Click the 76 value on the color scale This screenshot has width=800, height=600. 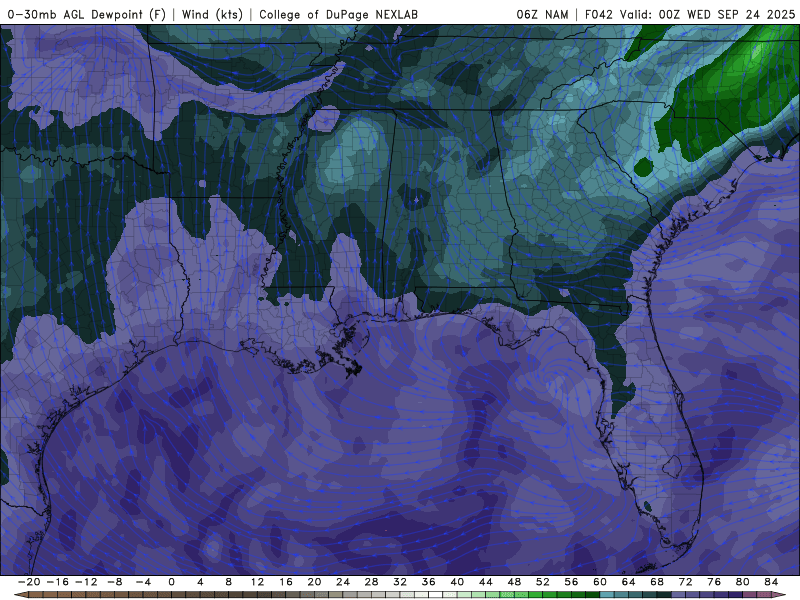point(714,582)
